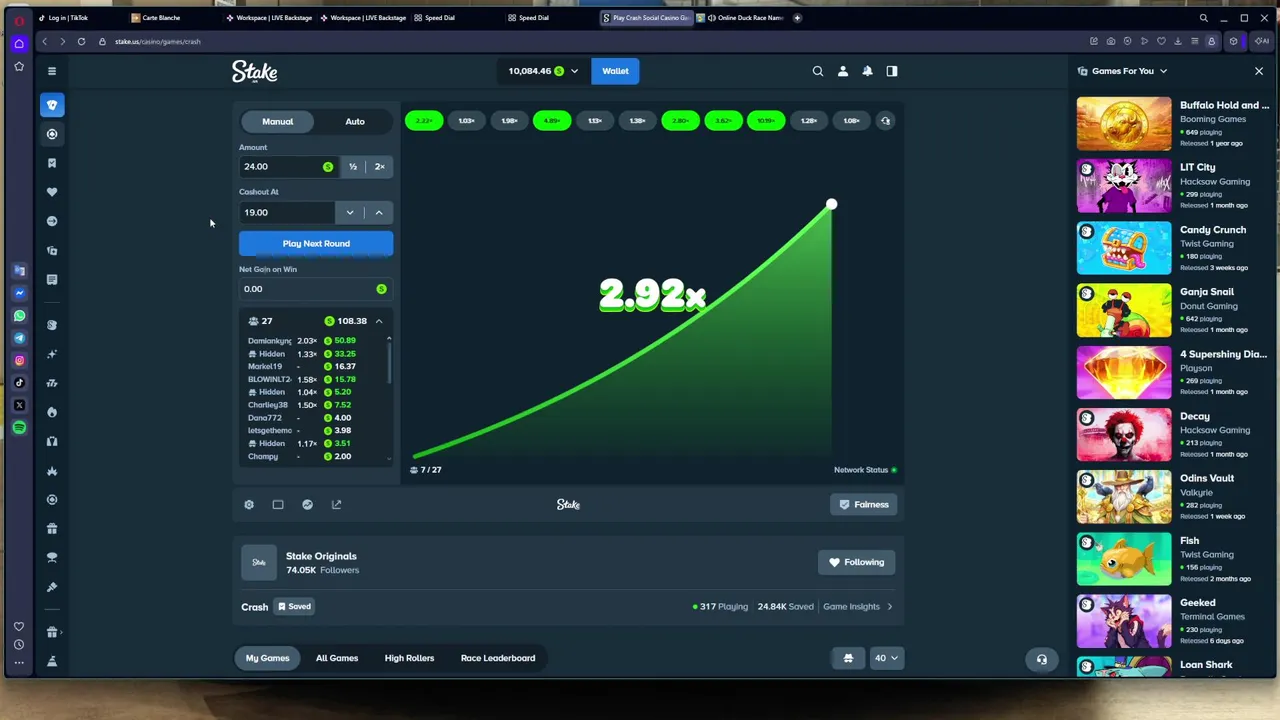
Task: Expand Game Insights
Action: click(857, 607)
